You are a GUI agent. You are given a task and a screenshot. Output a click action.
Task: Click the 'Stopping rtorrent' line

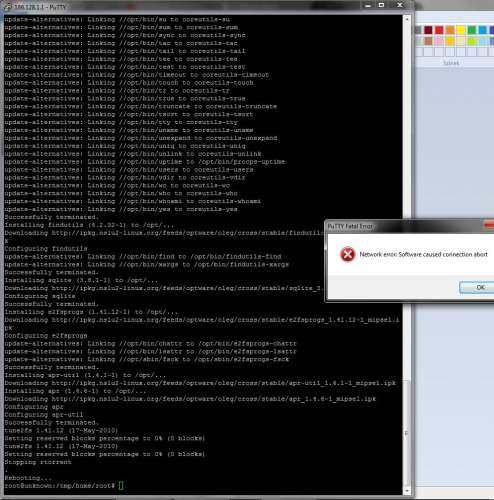(38, 462)
